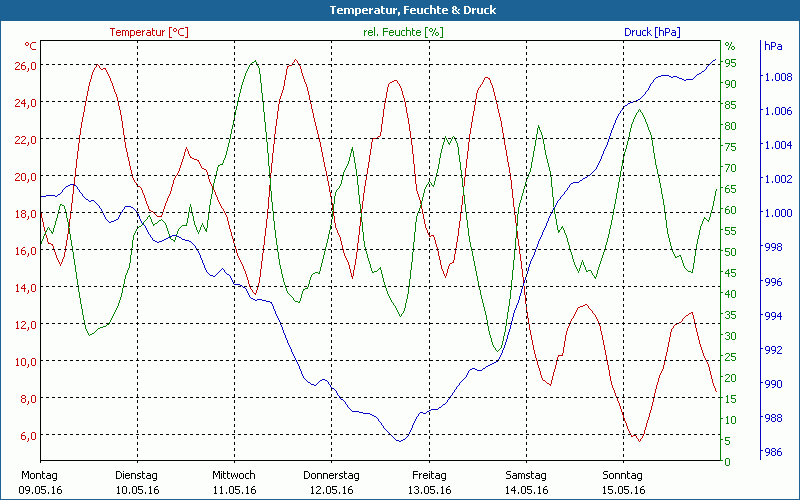Click the red °C unit on left axis
800x500 pixels.
(30, 46)
